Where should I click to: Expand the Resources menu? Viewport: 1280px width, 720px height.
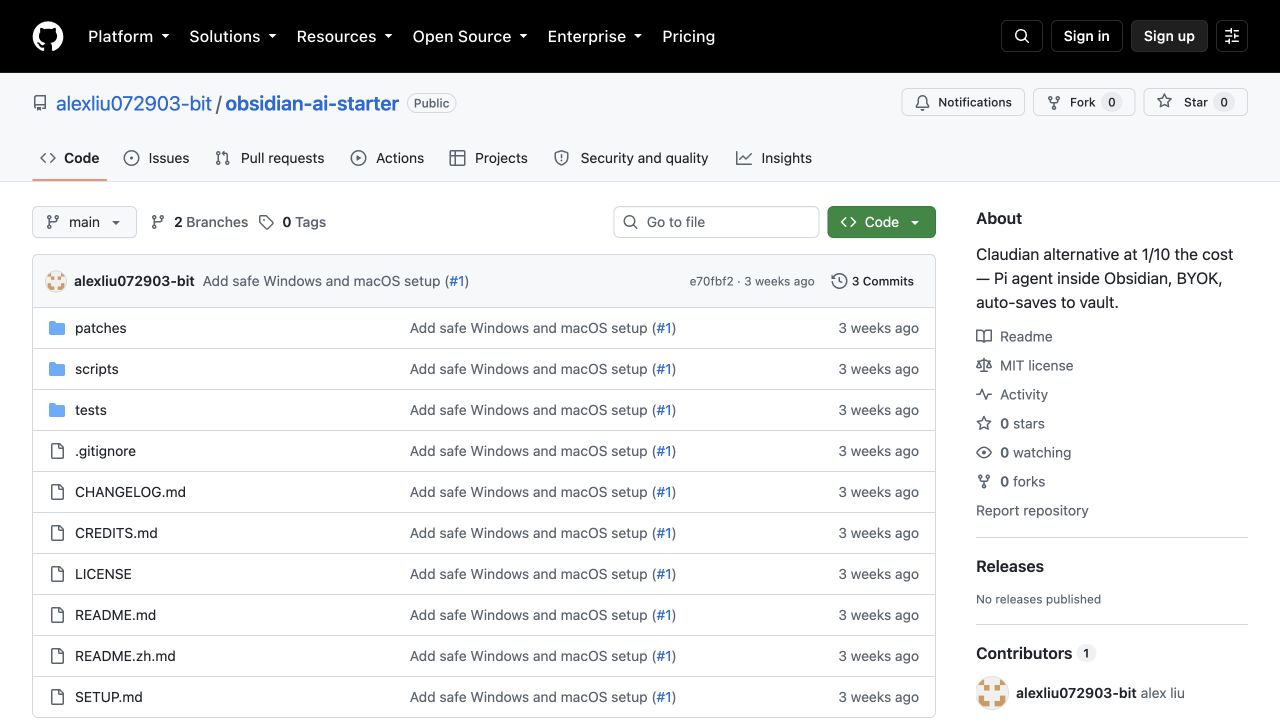pyautogui.click(x=345, y=36)
